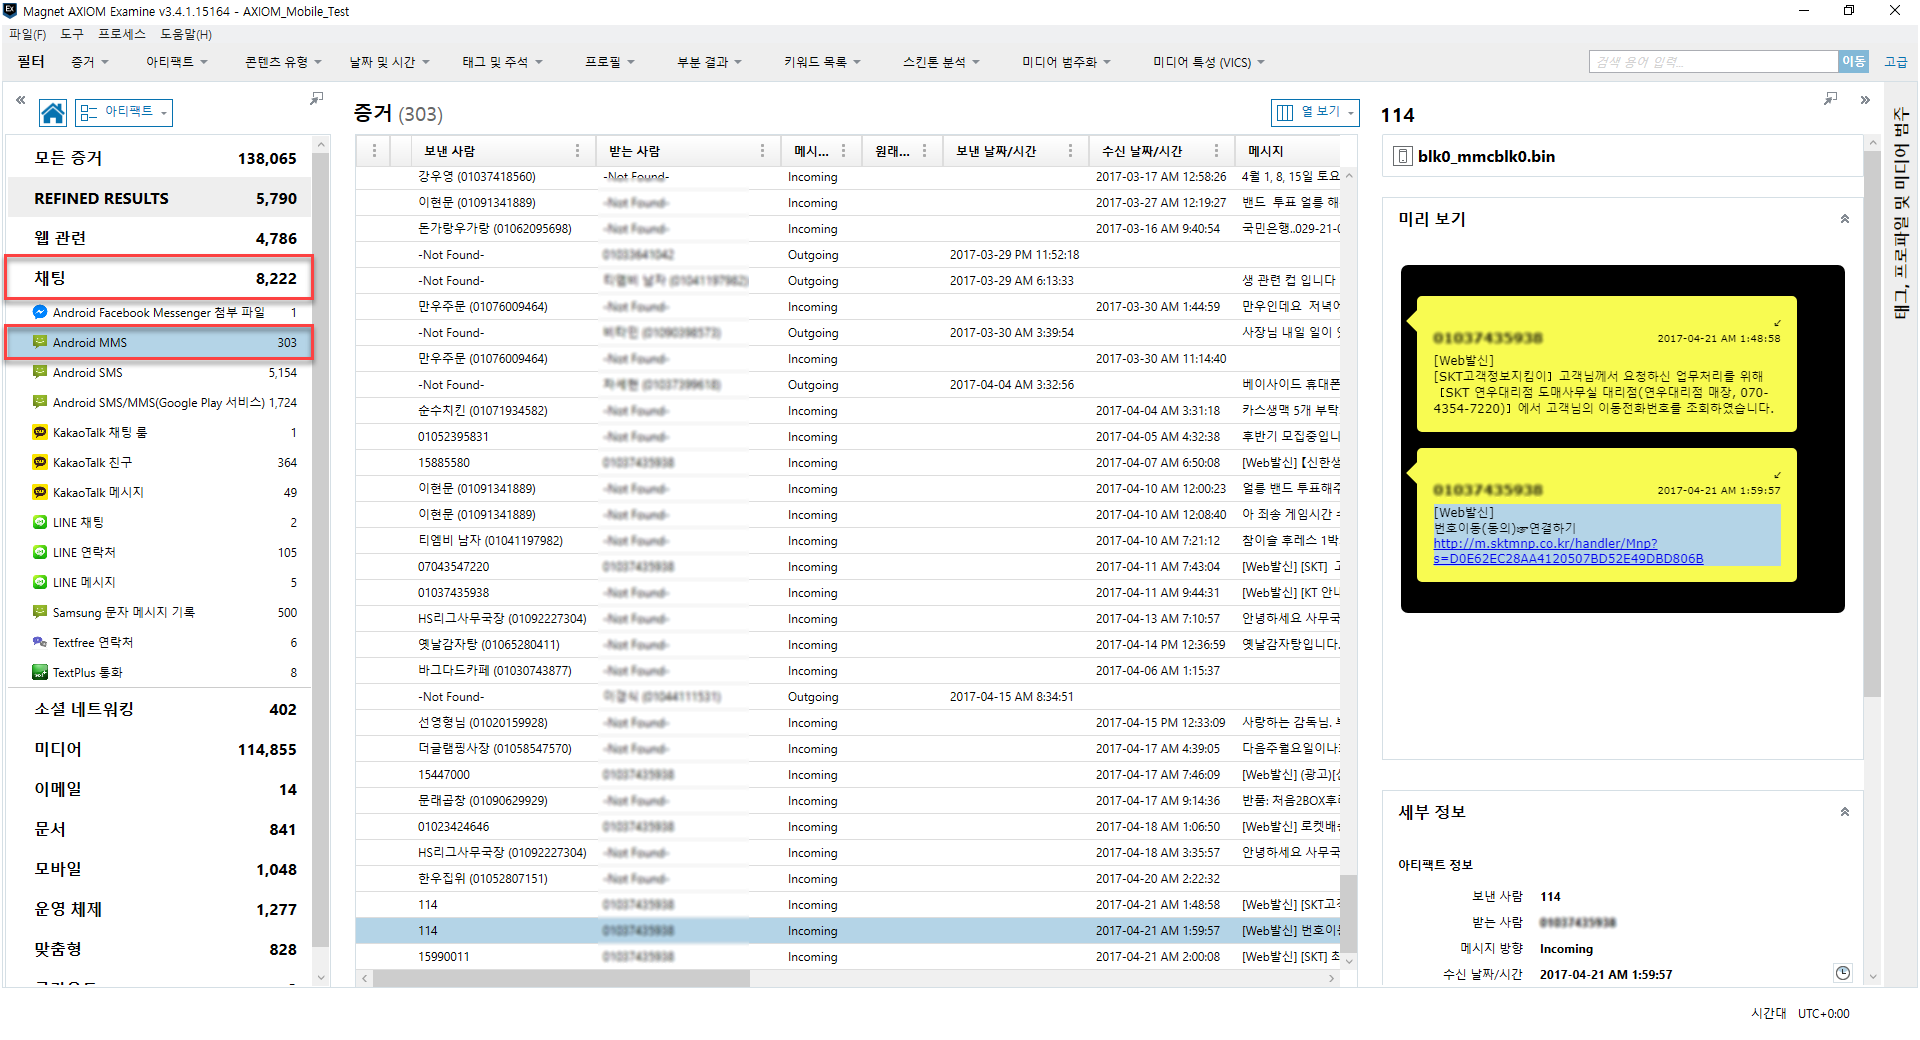Open the 부분 결과 filter dropdown

click(709, 62)
